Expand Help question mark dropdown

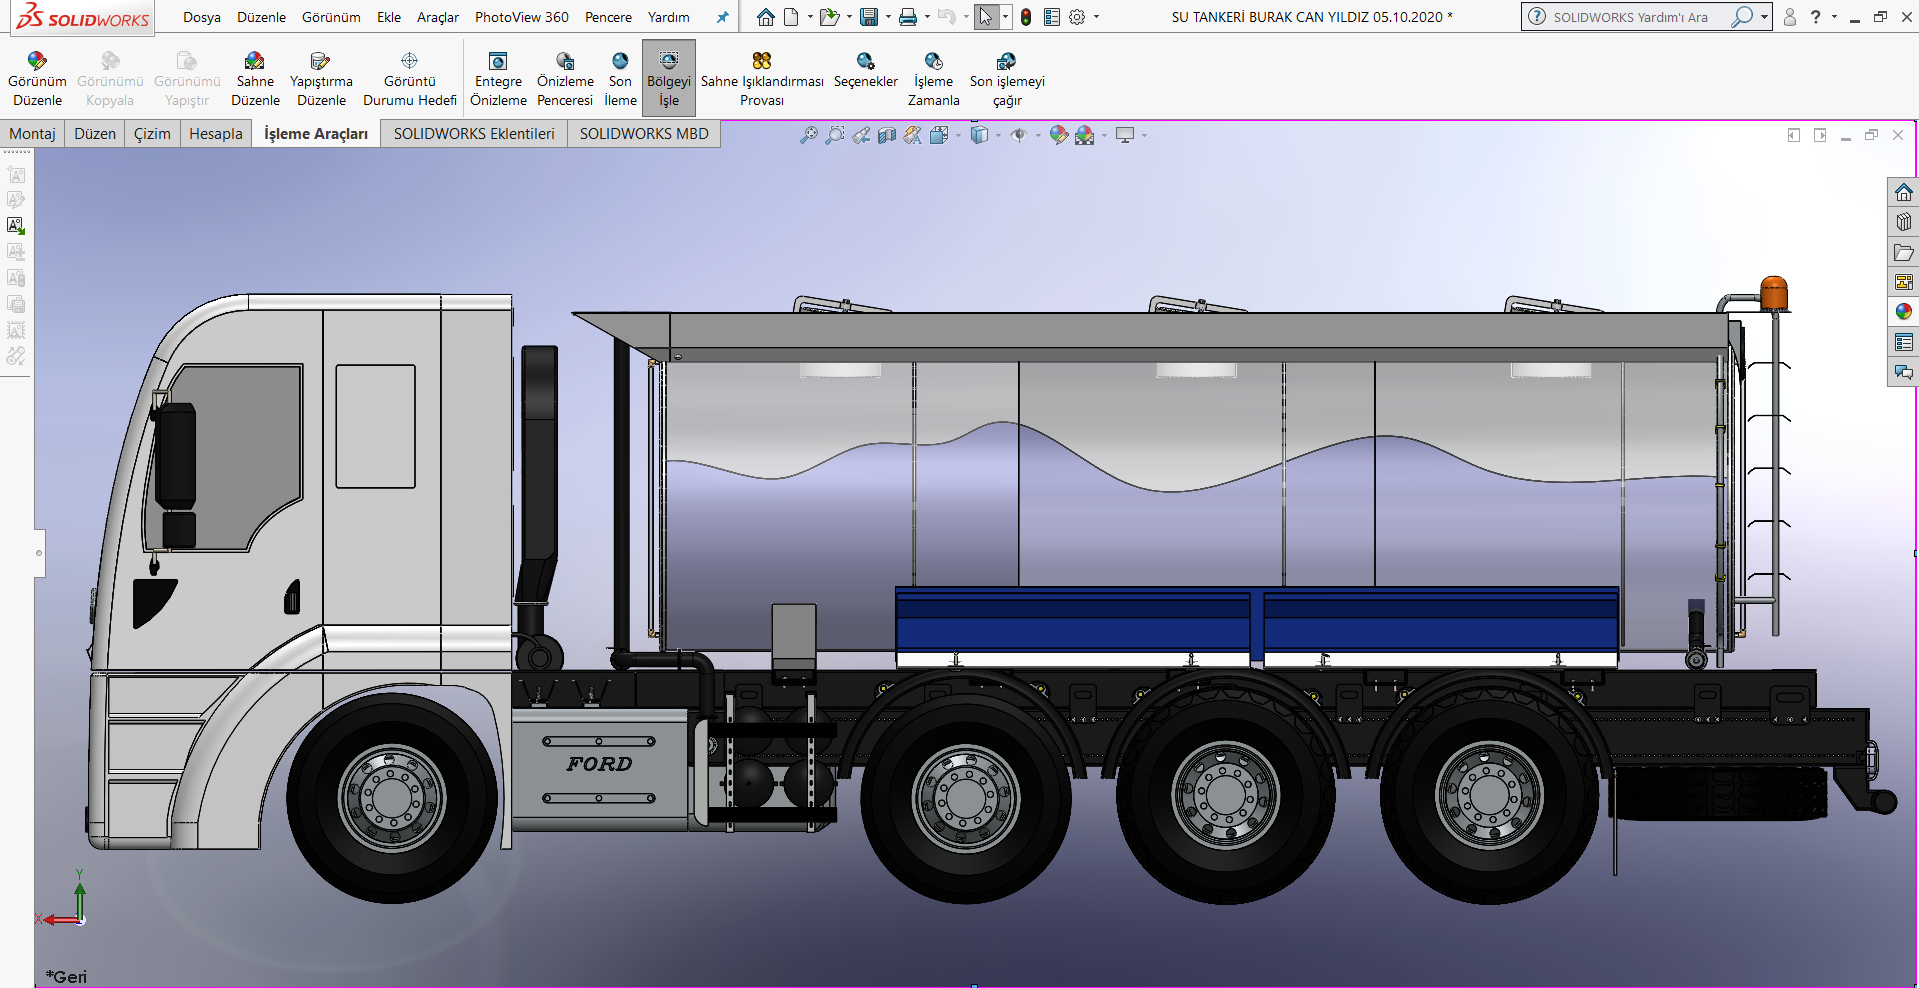pyautogui.click(x=1834, y=17)
